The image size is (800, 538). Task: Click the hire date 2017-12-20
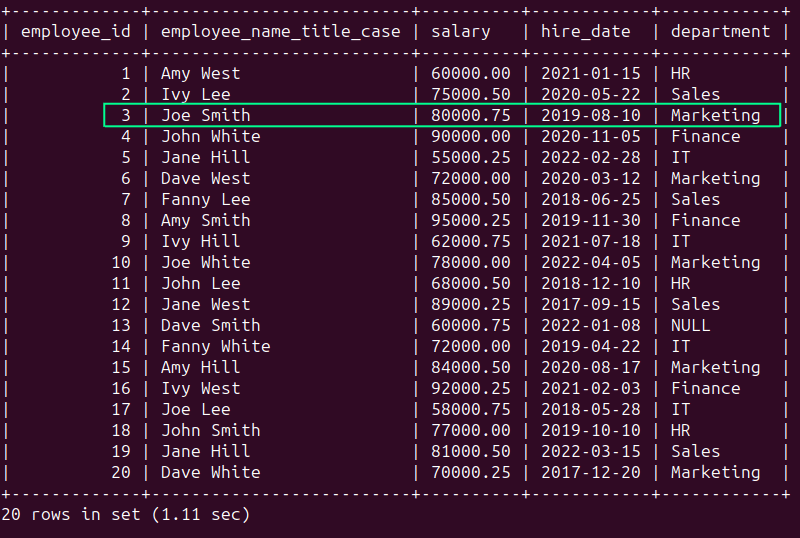point(590,472)
